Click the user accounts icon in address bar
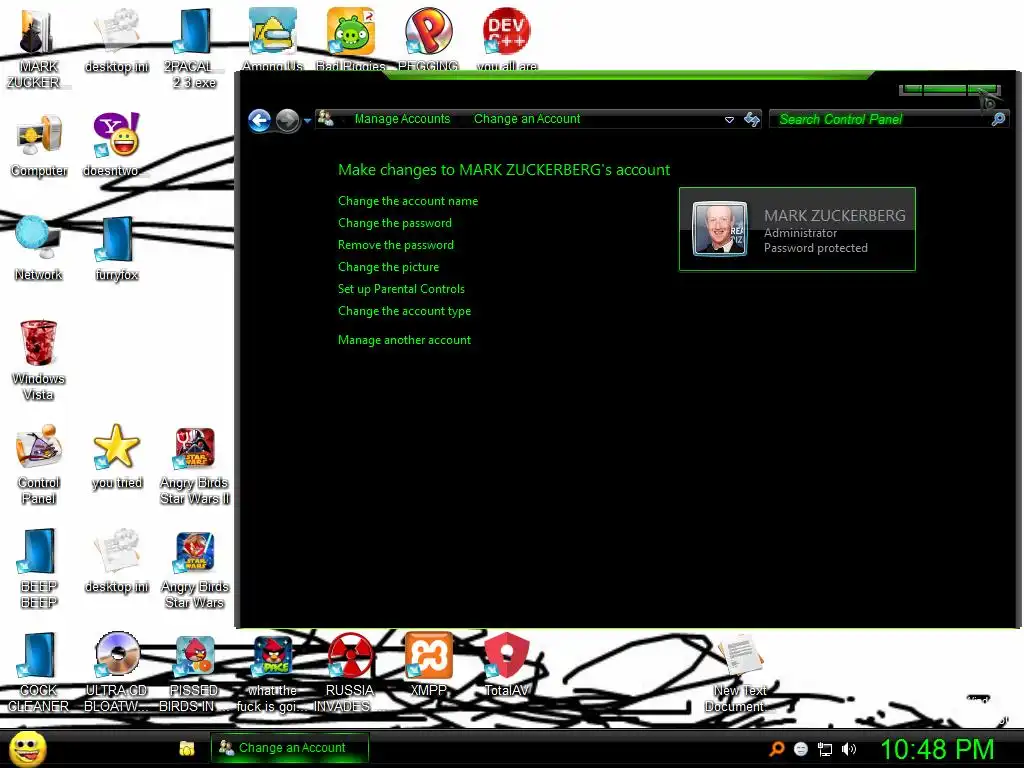The image size is (1024, 768). coord(325,119)
